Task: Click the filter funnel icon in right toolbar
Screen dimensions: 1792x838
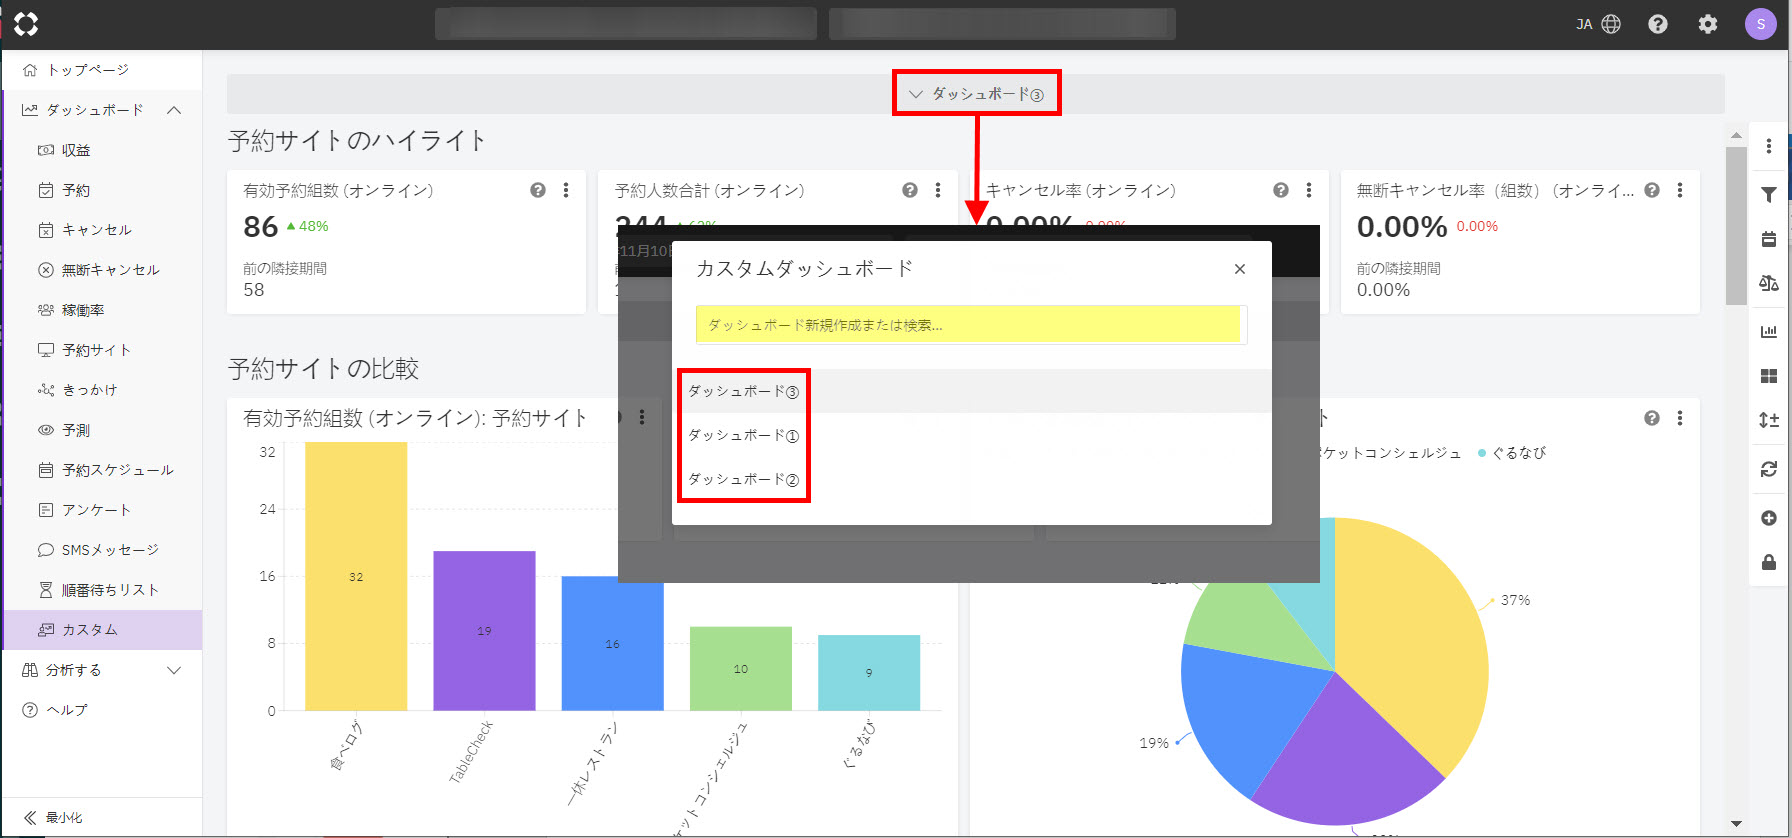Action: pos(1769,195)
